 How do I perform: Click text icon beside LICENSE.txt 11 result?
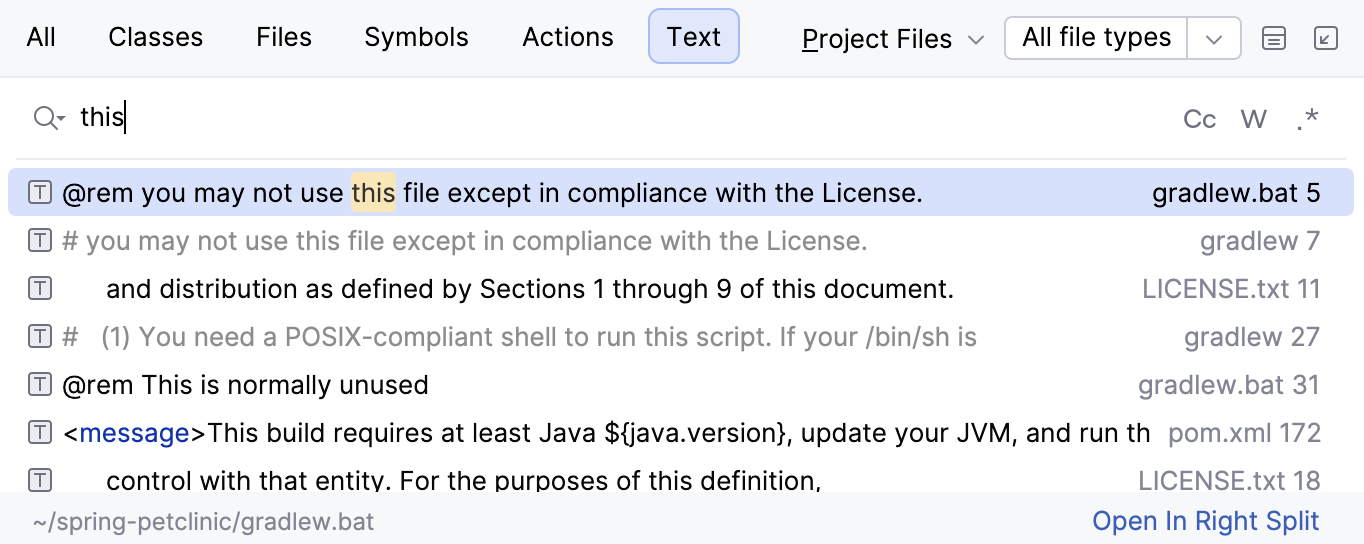tap(39, 288)
